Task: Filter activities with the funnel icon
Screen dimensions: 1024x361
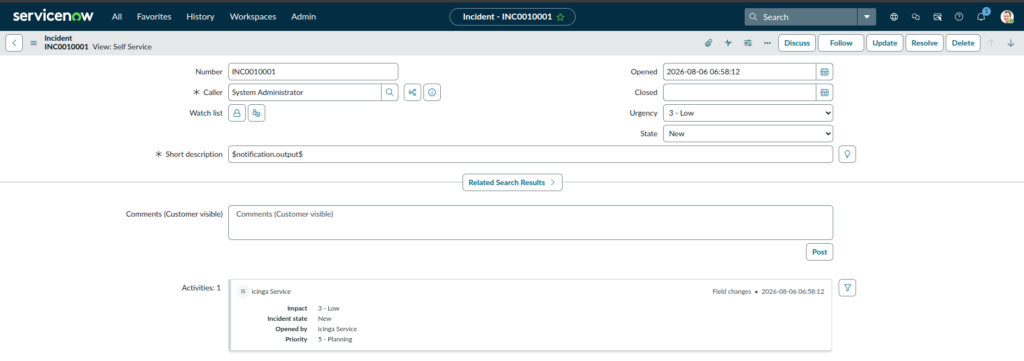Action: 847,287
